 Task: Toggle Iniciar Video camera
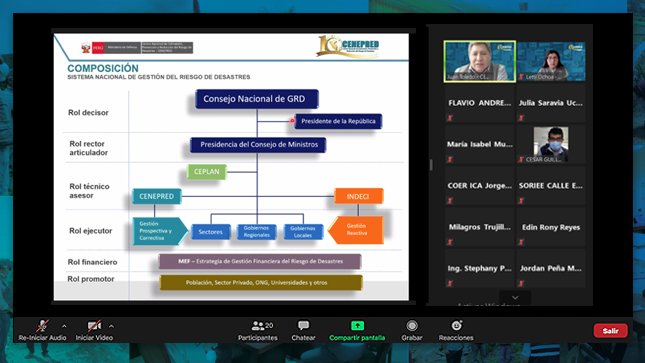point(94,326)
